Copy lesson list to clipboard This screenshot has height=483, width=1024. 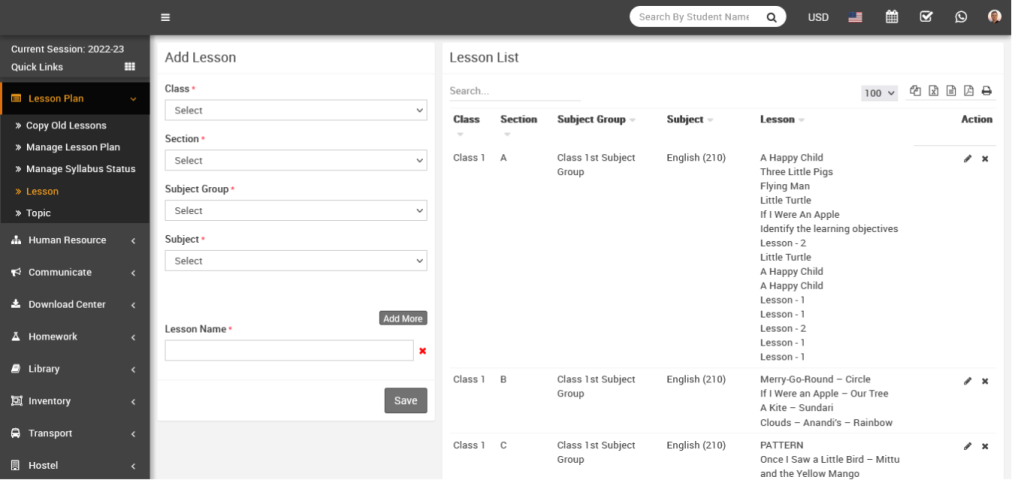(915, 91)
